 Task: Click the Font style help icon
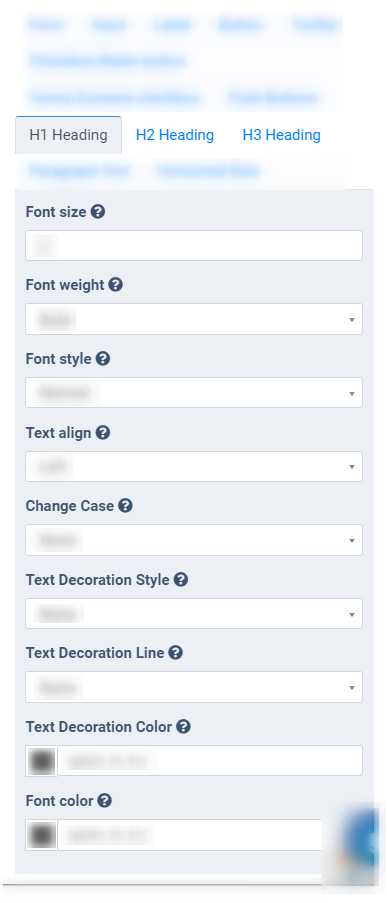(103, 358)
